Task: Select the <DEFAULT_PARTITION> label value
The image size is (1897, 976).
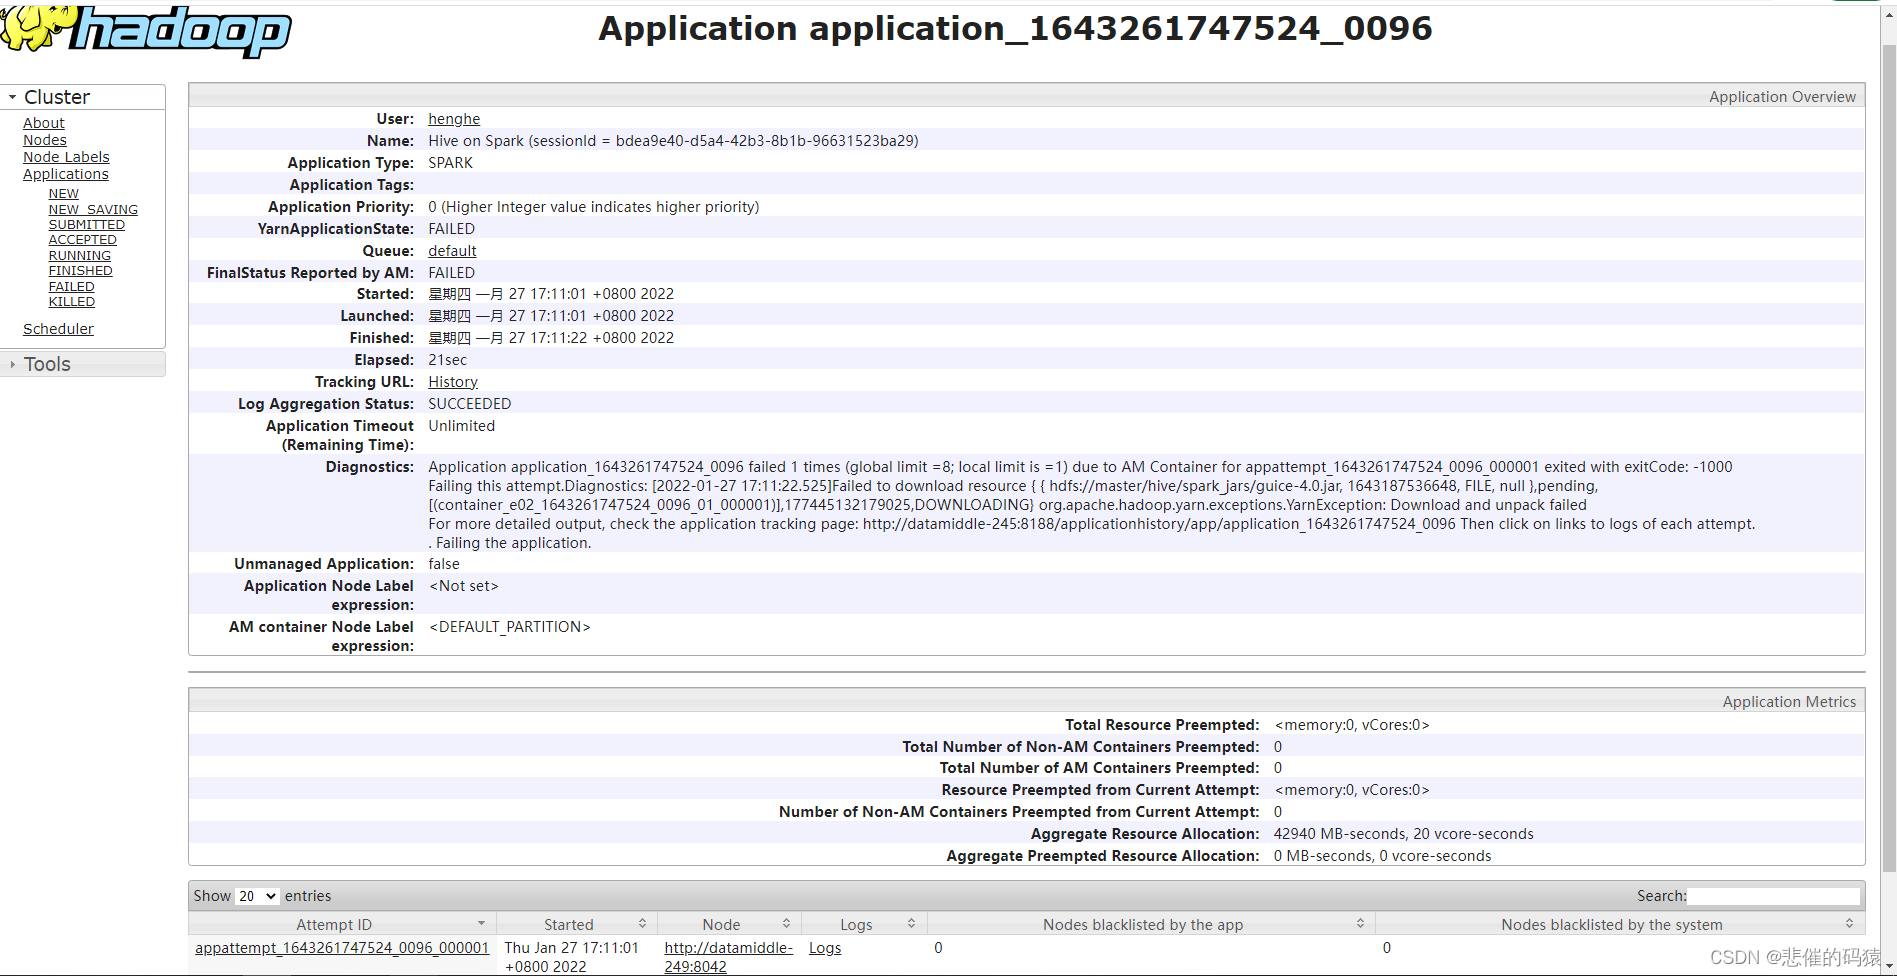Action: 510,627
